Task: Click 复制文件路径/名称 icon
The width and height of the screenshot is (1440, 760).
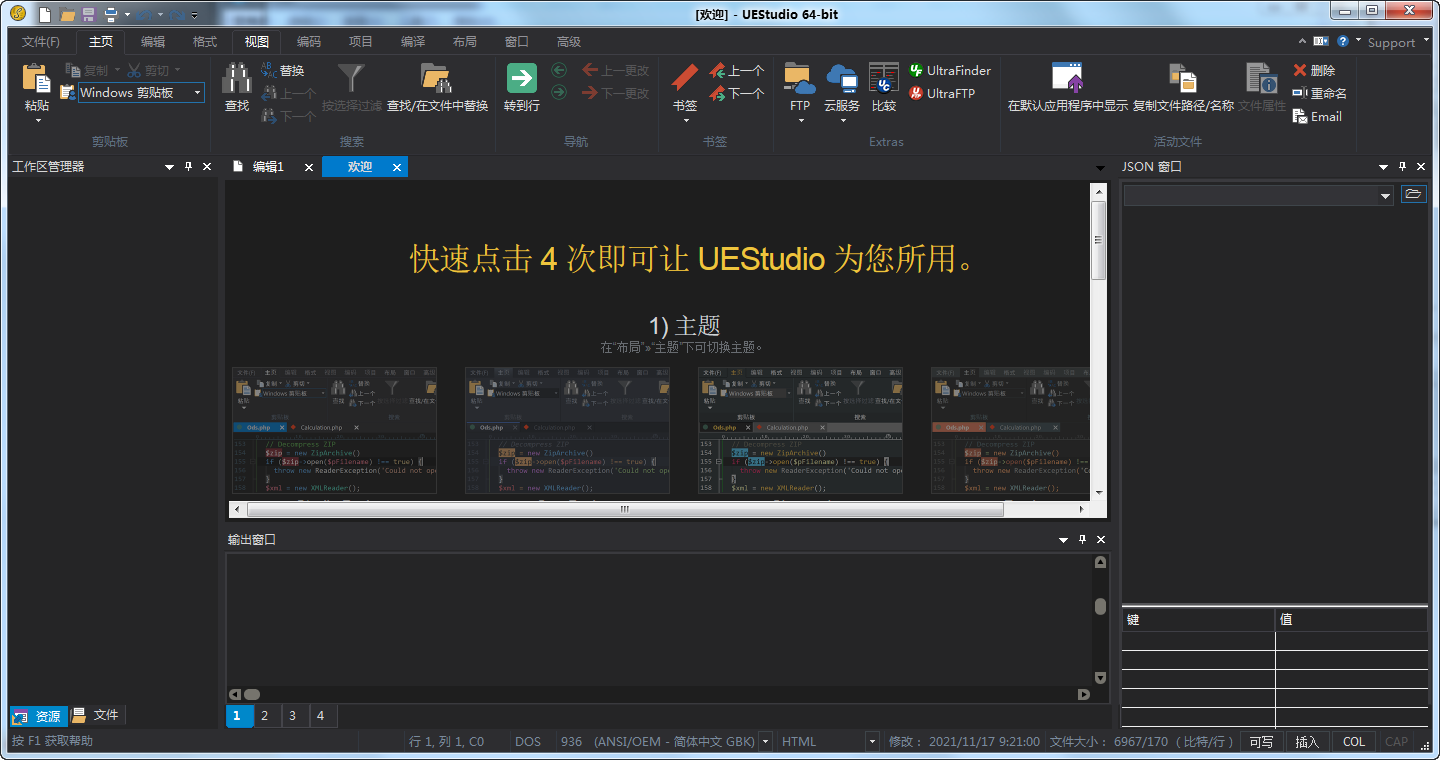Action: pos(1183,78)
